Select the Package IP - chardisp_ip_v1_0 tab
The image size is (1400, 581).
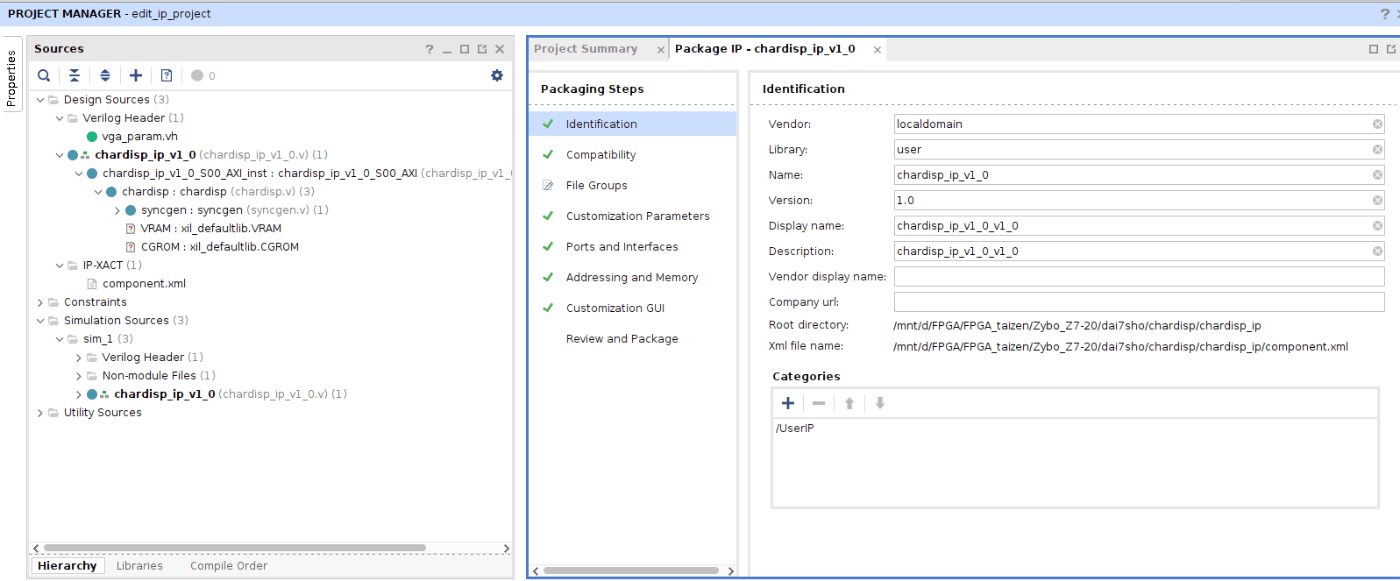click(x=765, y=49)
